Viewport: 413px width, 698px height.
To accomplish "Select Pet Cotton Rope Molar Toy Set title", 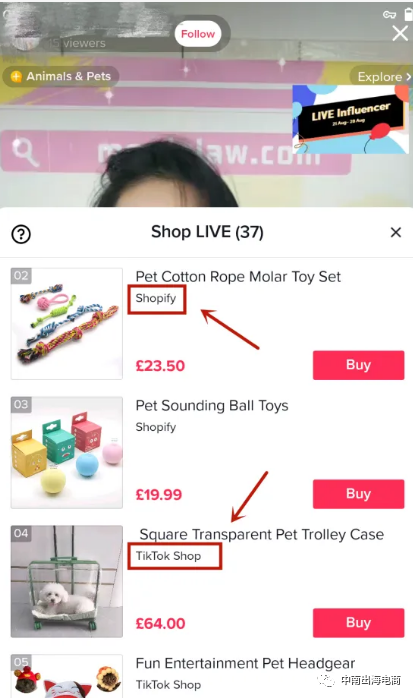I will (238, 276).
